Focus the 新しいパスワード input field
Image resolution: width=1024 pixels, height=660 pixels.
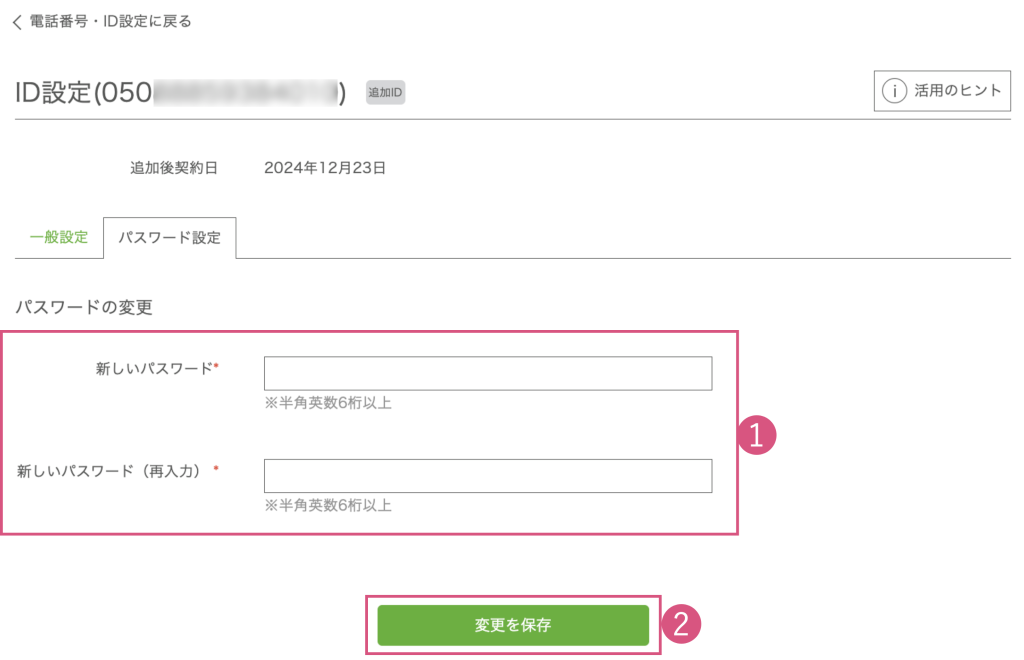487,373
